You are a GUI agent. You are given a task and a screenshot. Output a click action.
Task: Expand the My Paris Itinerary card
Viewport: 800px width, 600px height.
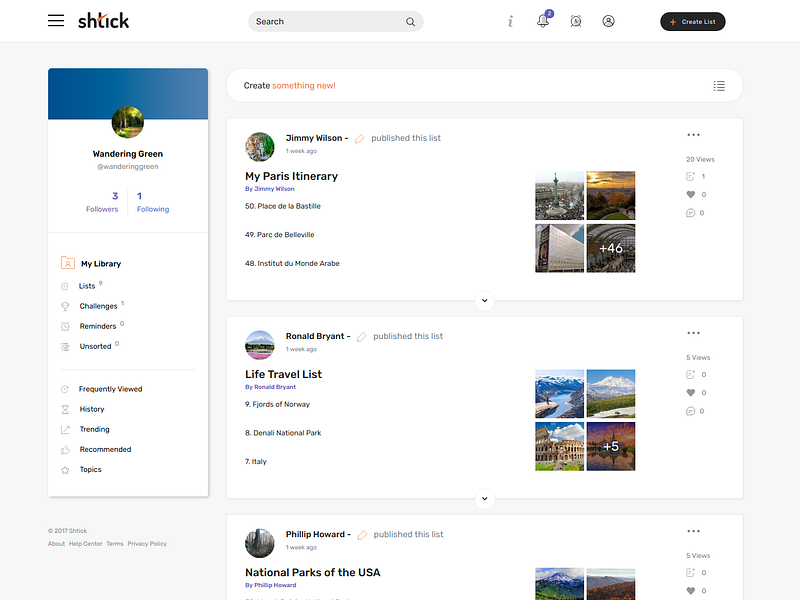click(x=485, y=301)
